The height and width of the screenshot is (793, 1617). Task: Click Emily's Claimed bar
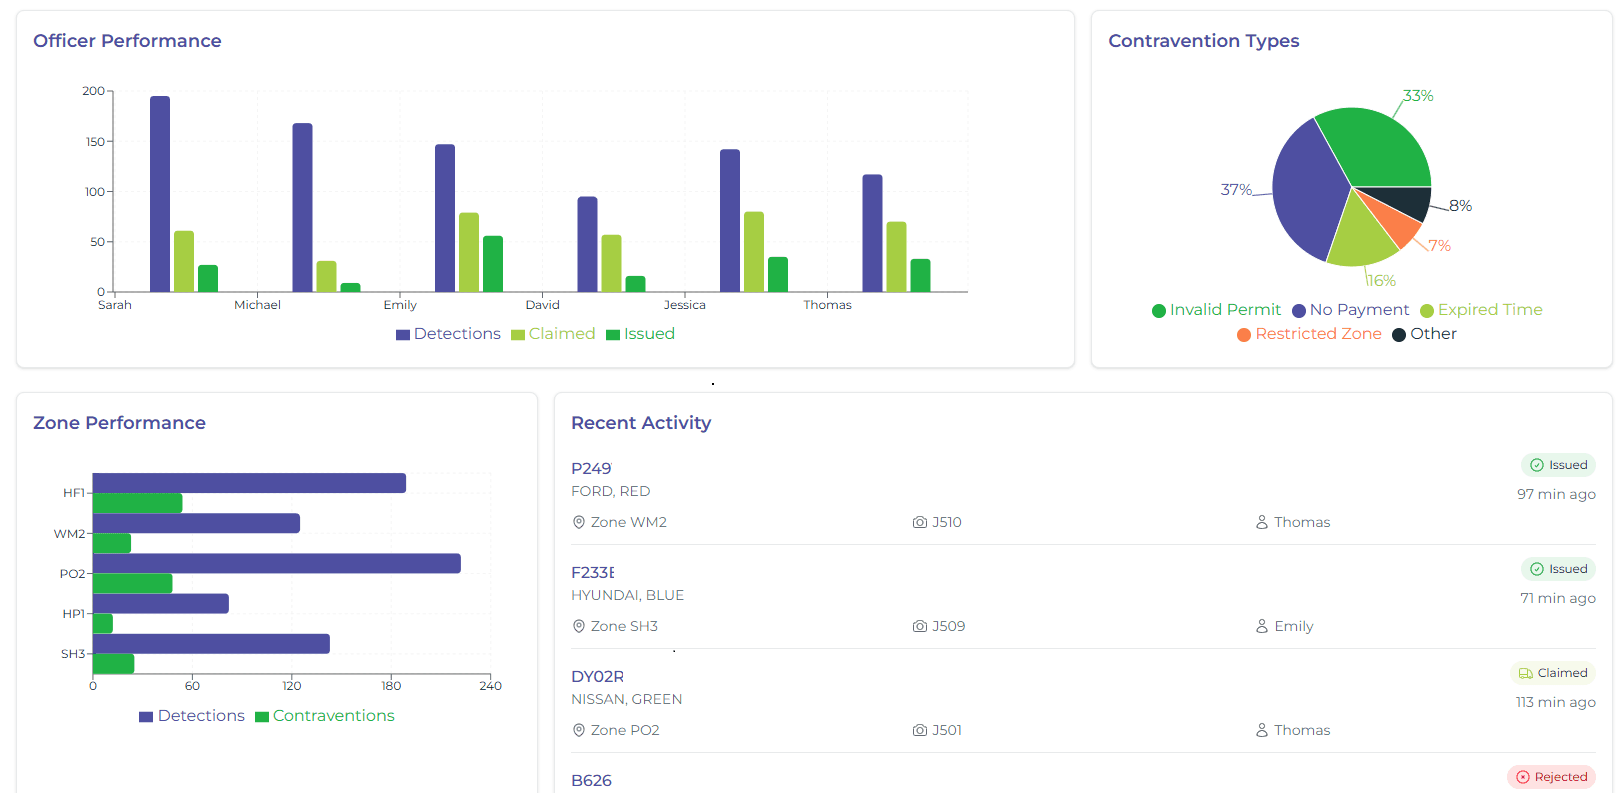pyautogui.click(x=469, y=252)
